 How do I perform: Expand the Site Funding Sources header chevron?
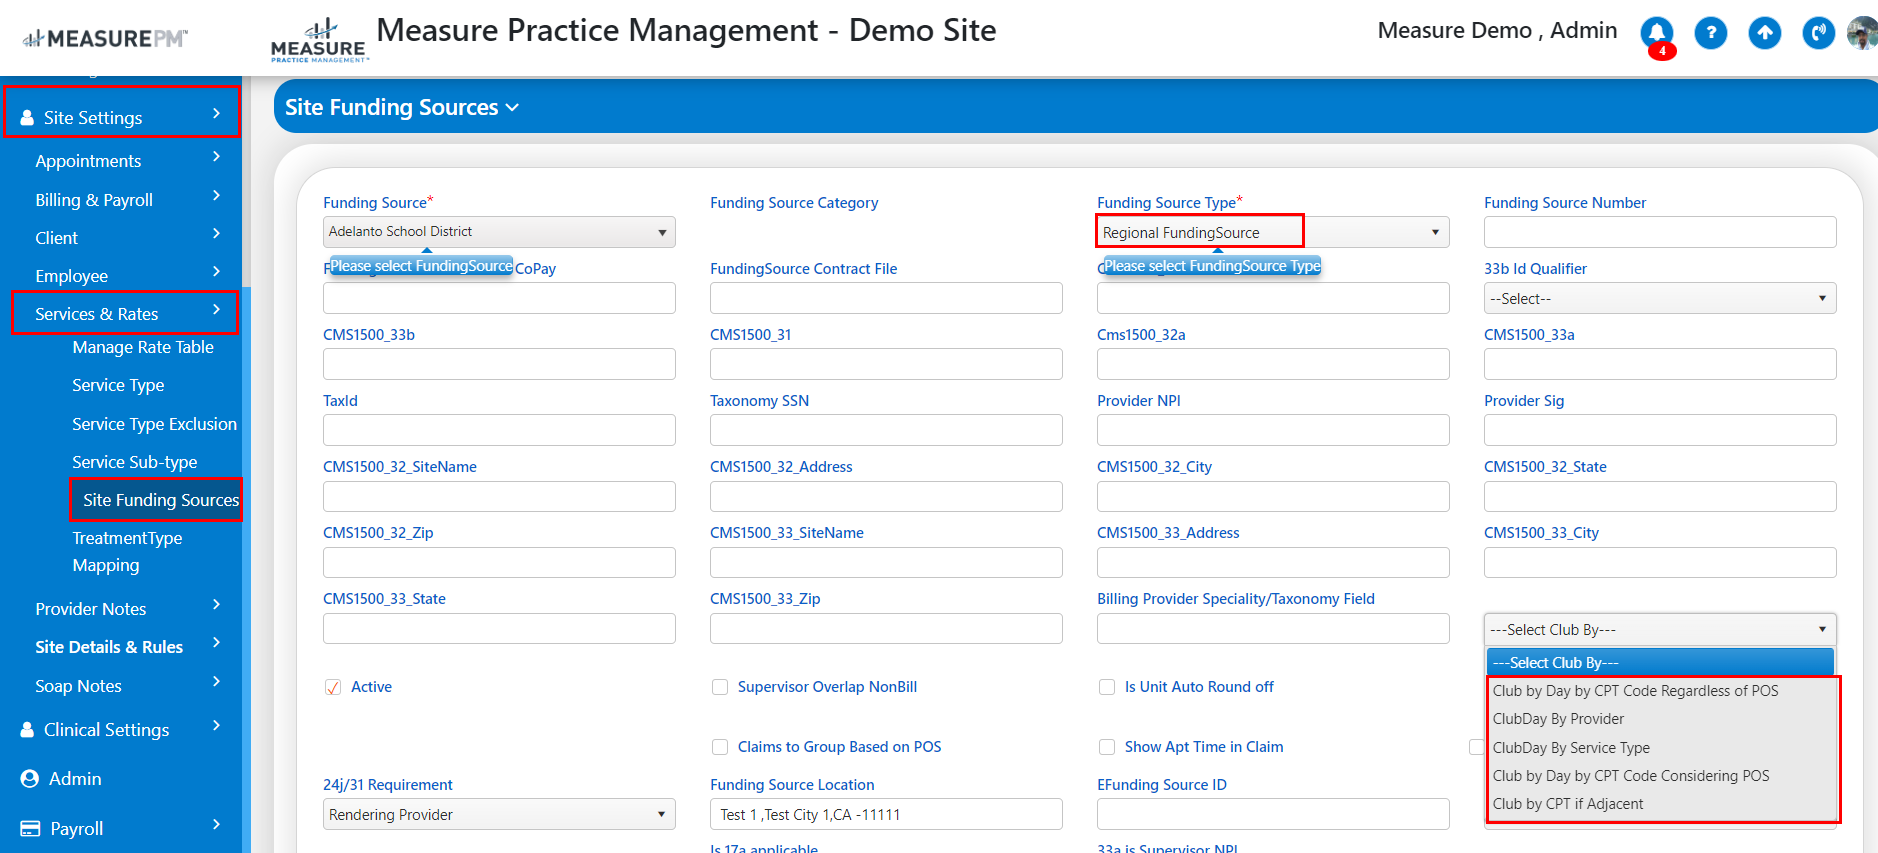pos(513,108)
